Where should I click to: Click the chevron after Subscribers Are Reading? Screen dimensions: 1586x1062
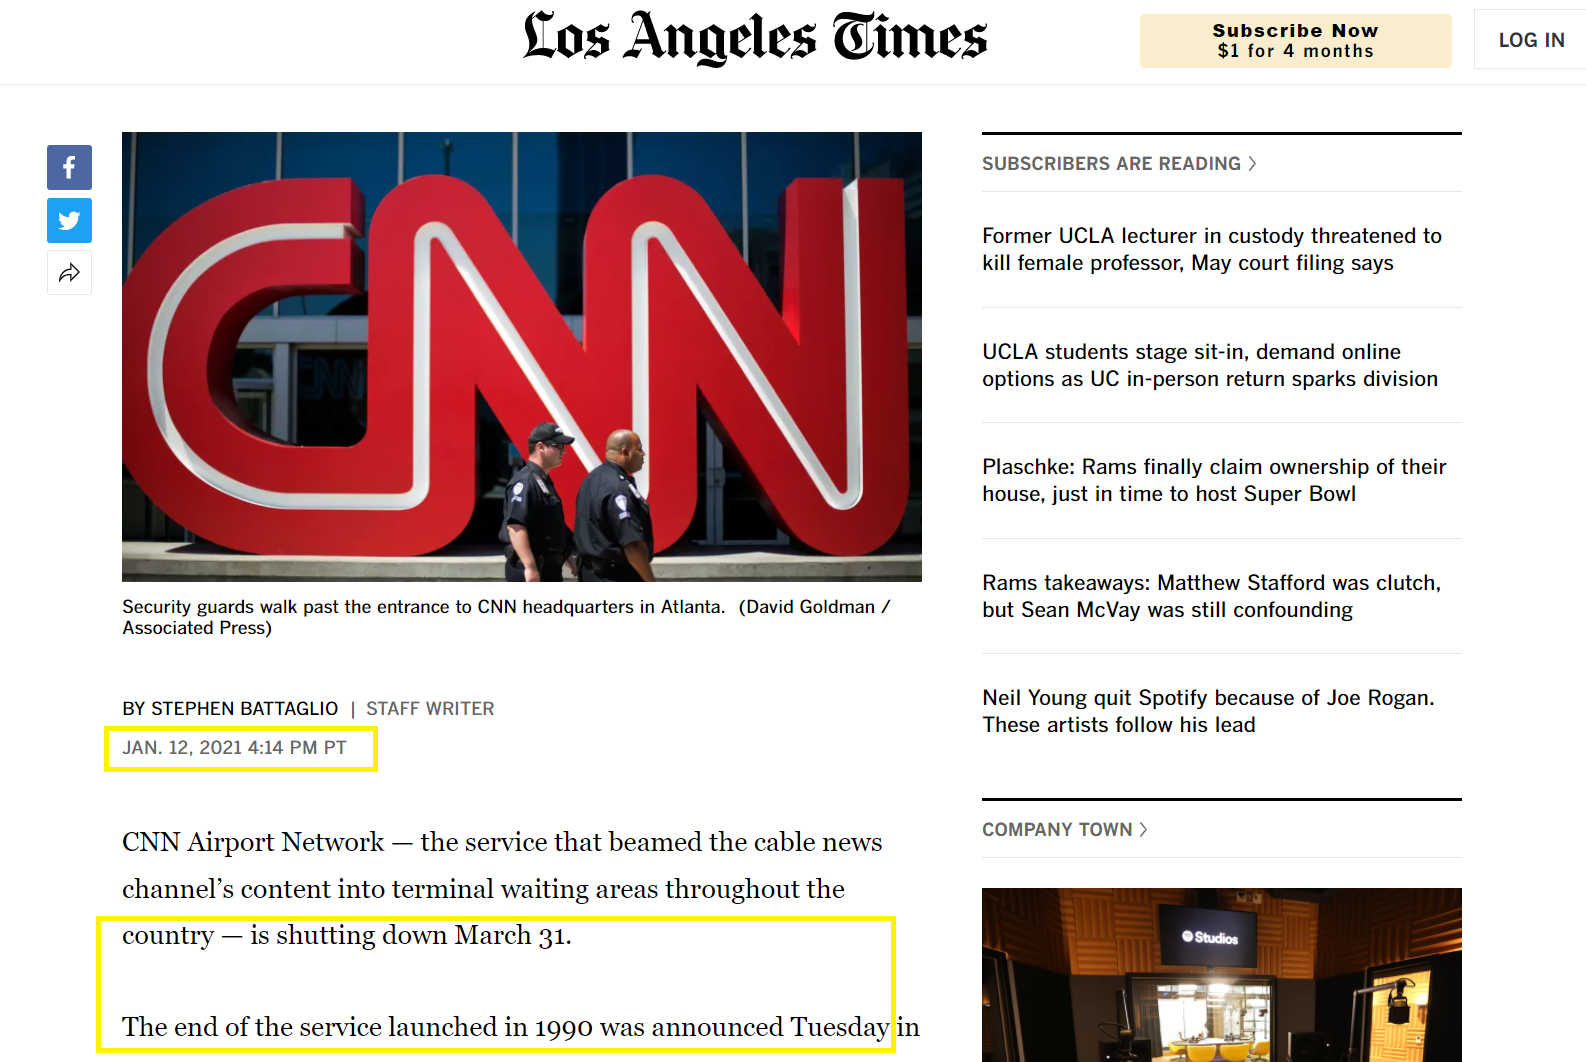click(x=1252, y=163)
